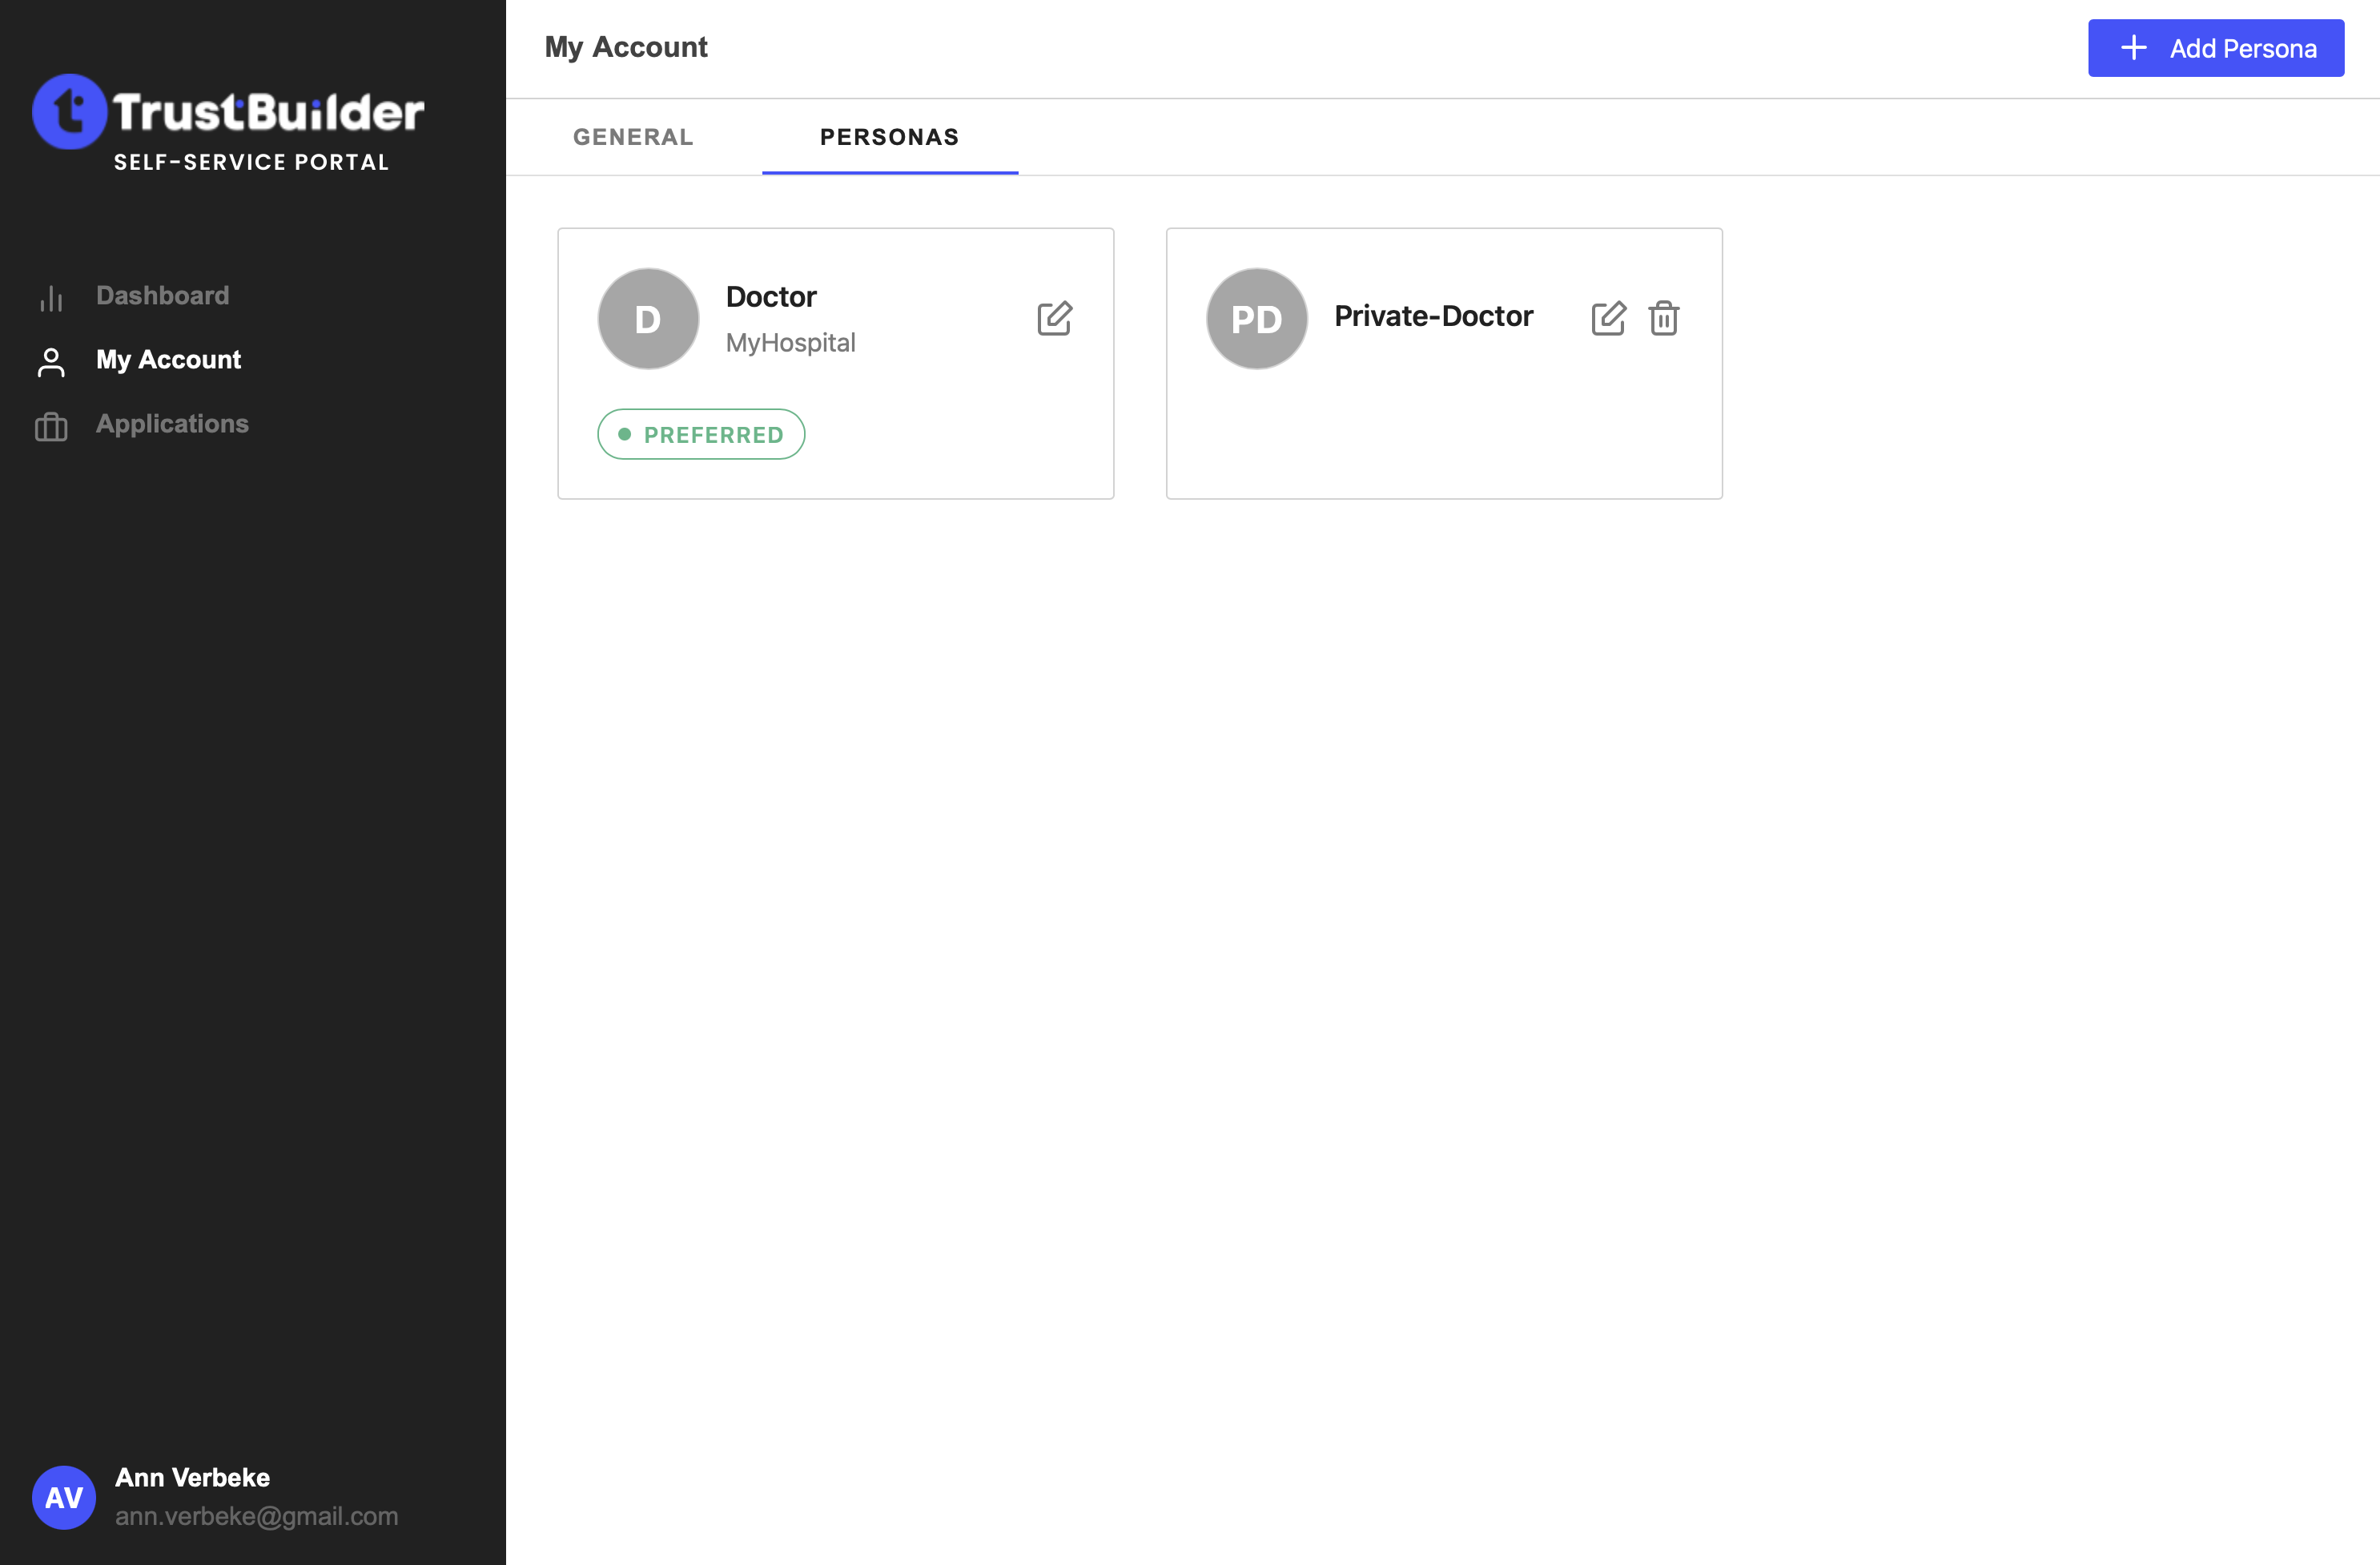The height and width of the screenshot is (1565, 2380).
Task: Click the AV user avatar
Action: (x=64, y=1496)
